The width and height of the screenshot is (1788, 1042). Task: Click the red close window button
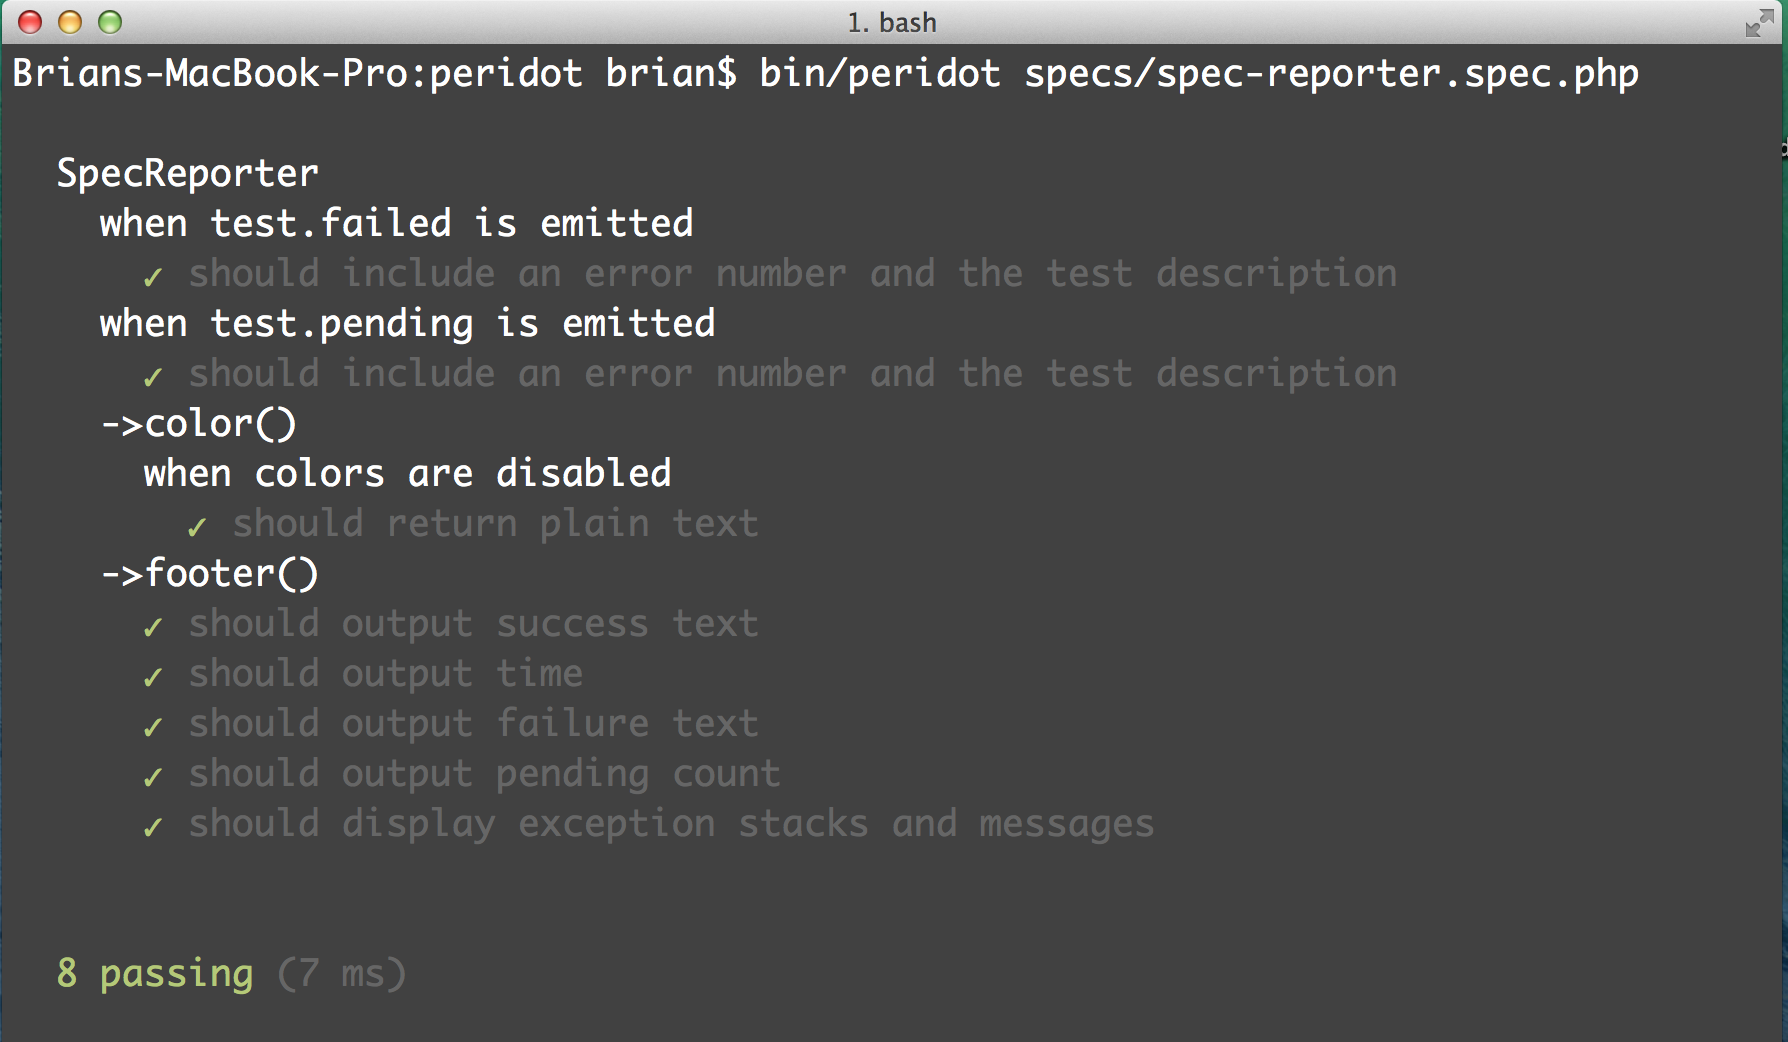(30, 22)
